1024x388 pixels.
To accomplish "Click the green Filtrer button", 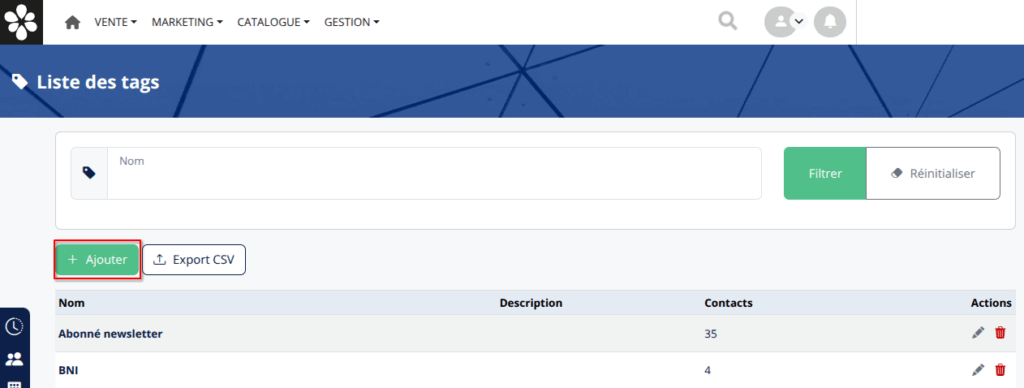I will pos(825,173).
